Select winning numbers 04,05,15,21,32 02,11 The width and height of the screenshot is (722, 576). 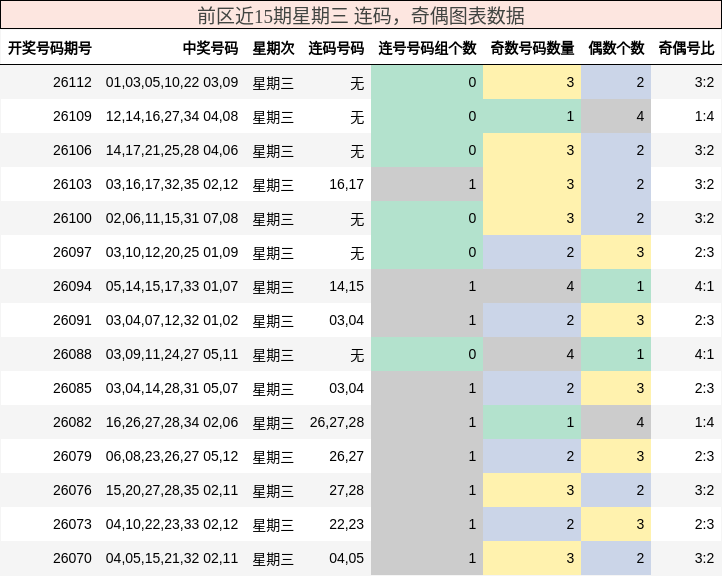pyautogui.click(x=172, y=559)
